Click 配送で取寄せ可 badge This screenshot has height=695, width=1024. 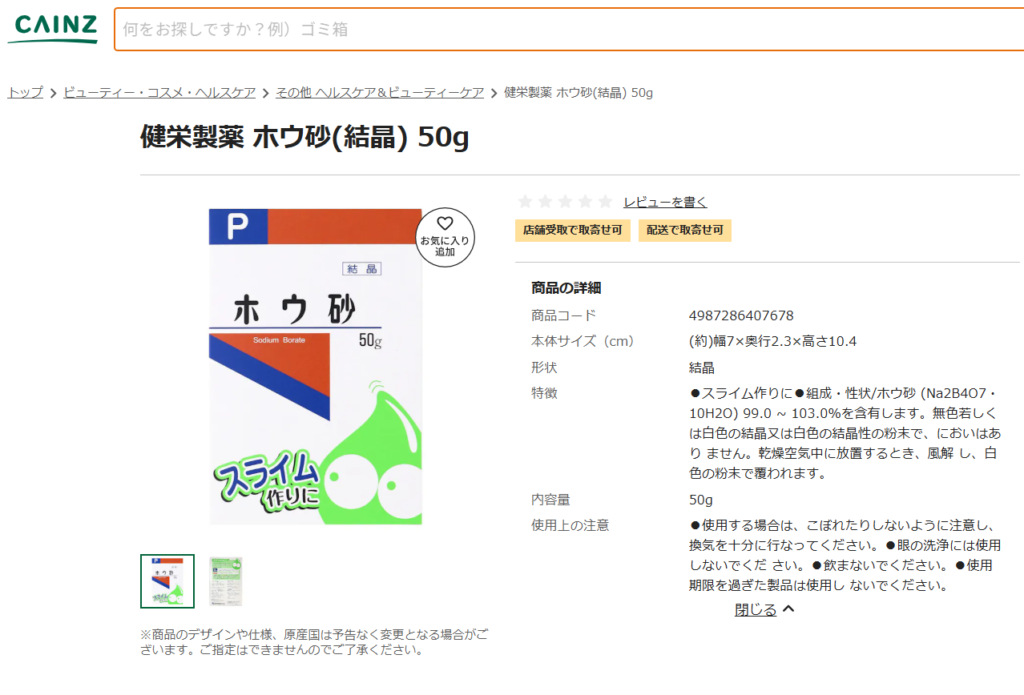point(684,230)
